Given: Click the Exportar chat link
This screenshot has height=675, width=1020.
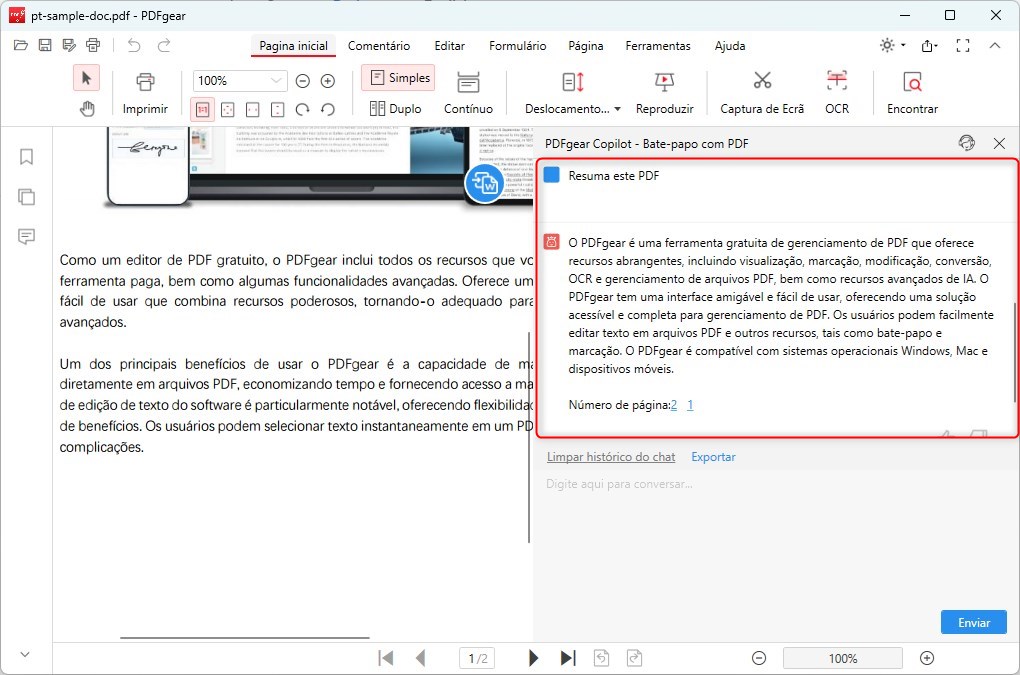Looking at the screenshot, I should click(713, 457).
